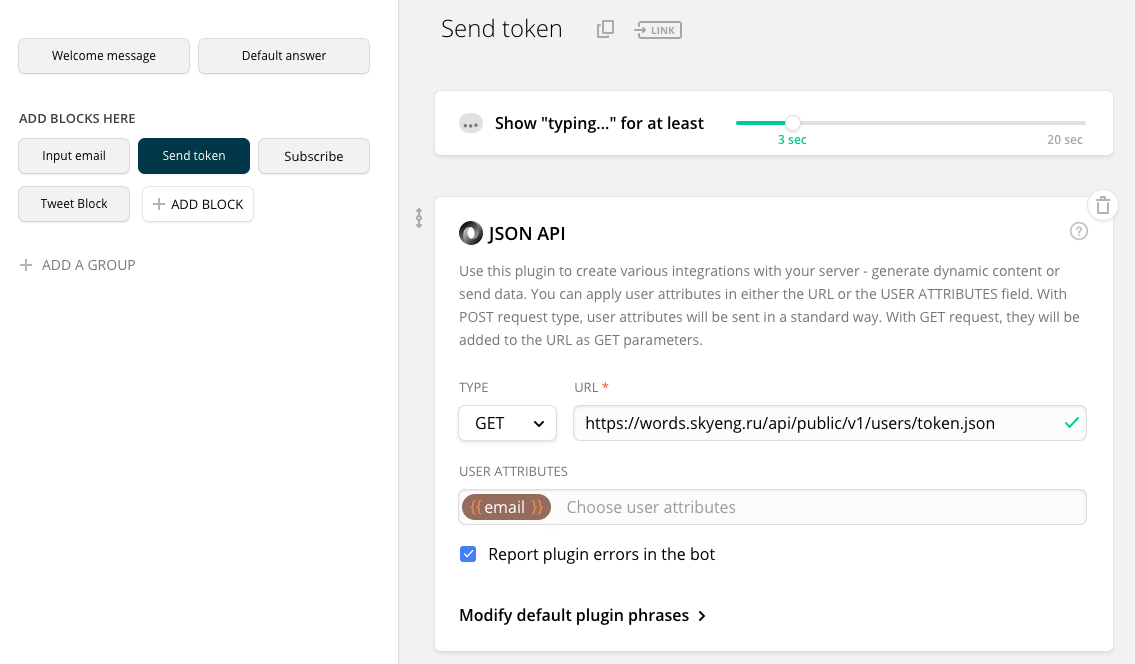Open JSON API help question mark icon

(x=1078, y=232)
